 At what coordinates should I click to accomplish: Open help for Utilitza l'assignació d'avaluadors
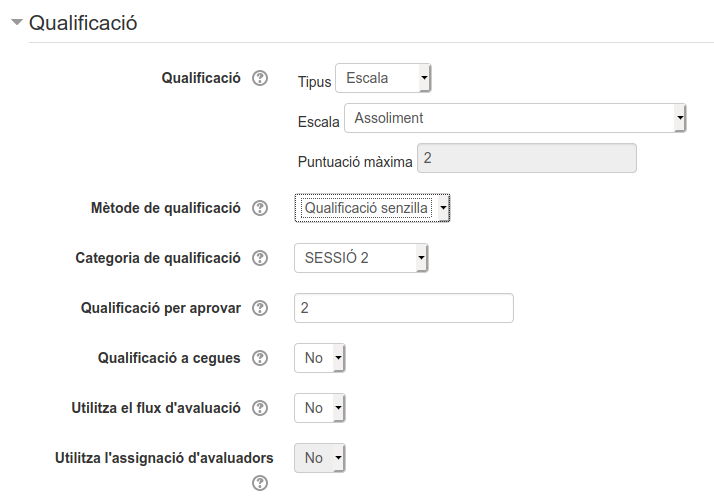(x=260, y=483)
